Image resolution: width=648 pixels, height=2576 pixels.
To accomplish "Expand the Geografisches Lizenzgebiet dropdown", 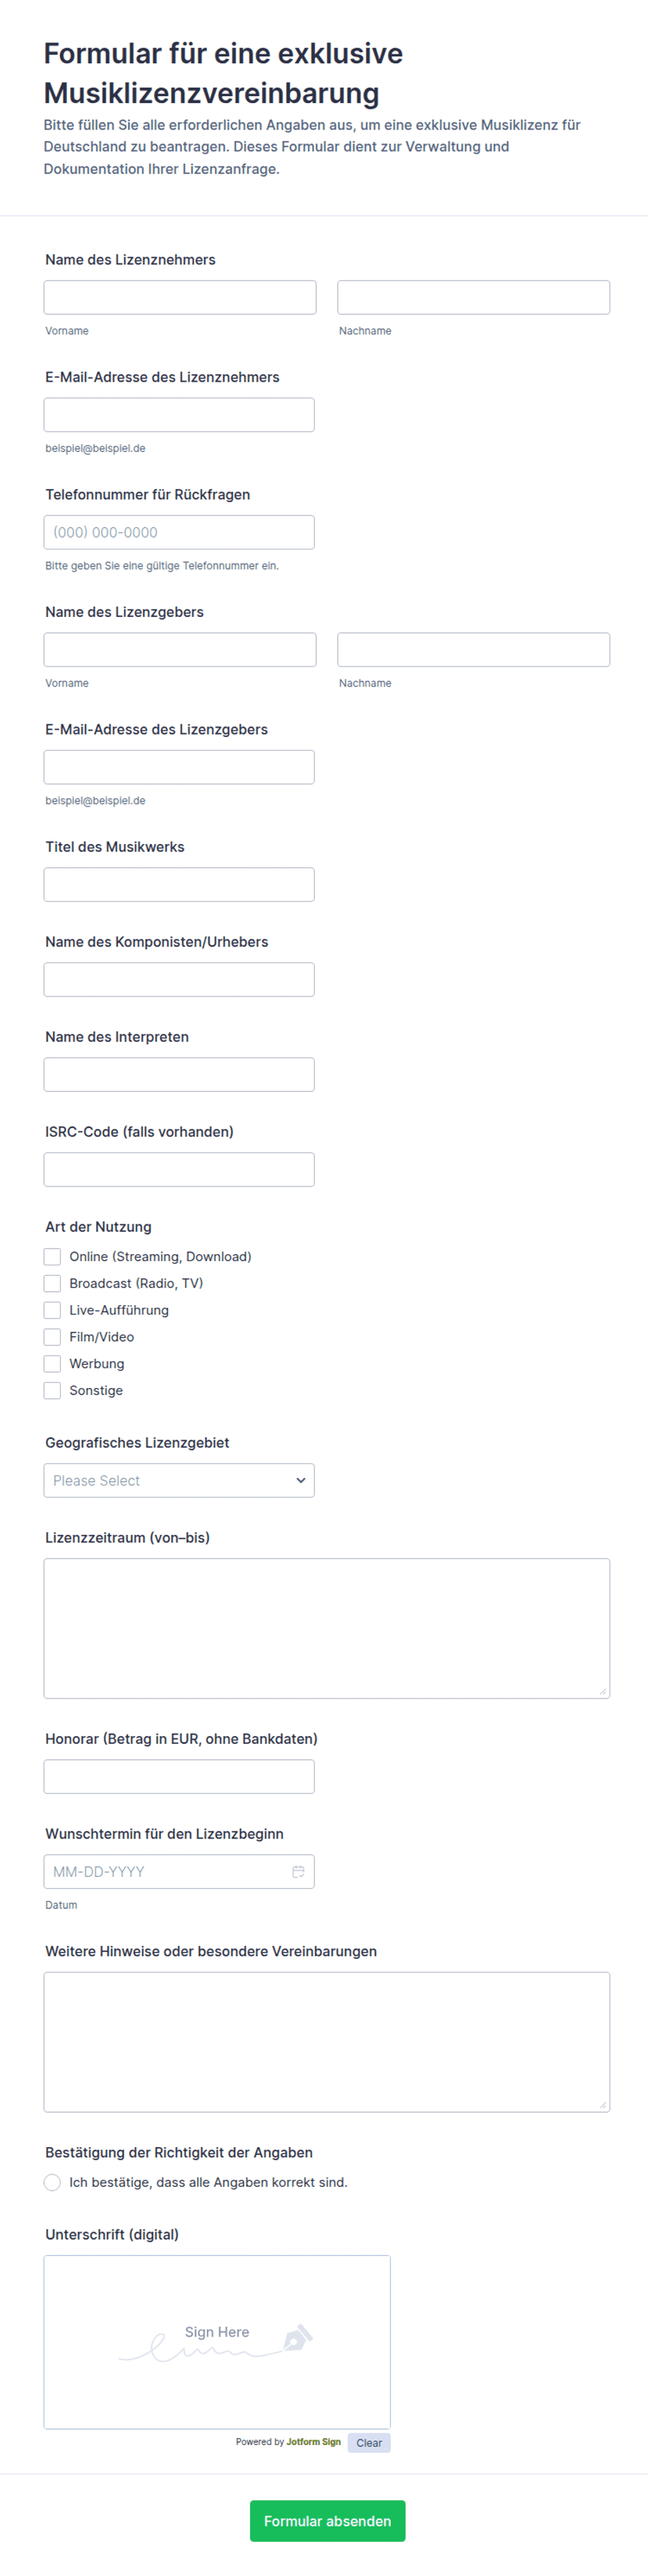I will pos(179,1480).
